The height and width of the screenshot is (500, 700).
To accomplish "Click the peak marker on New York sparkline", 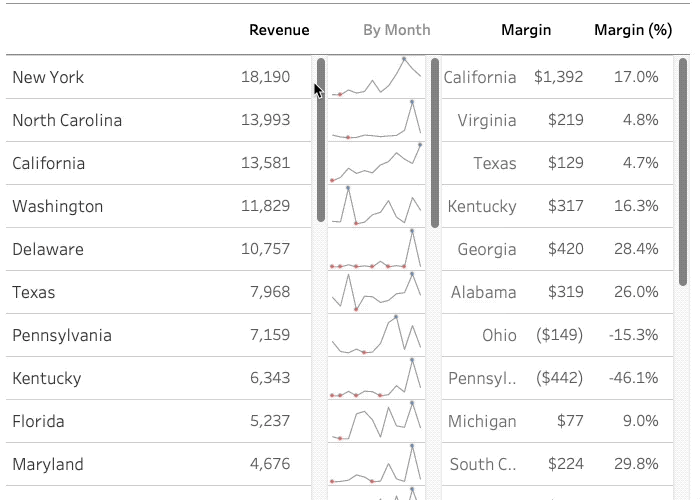I will coord(404,58).
